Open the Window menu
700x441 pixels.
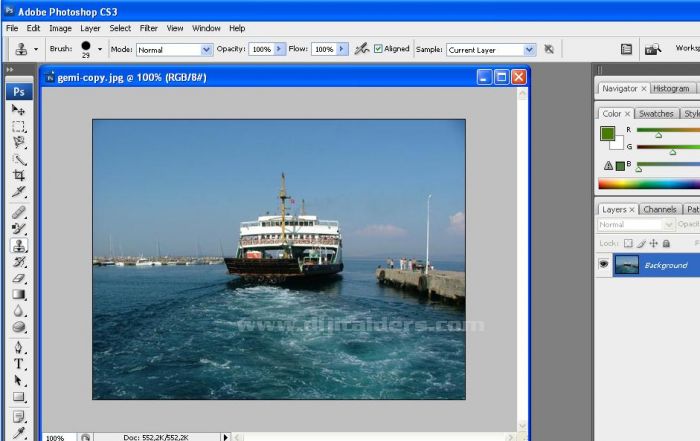click(206, 28)
